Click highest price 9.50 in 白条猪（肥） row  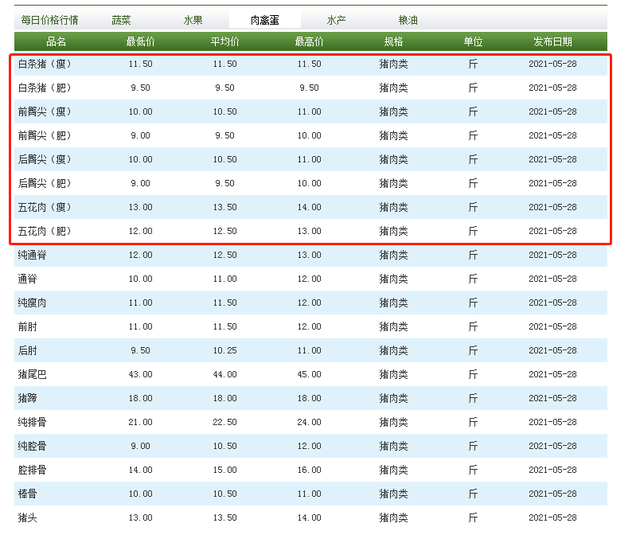pyautogui.click(x=309, y=88)
